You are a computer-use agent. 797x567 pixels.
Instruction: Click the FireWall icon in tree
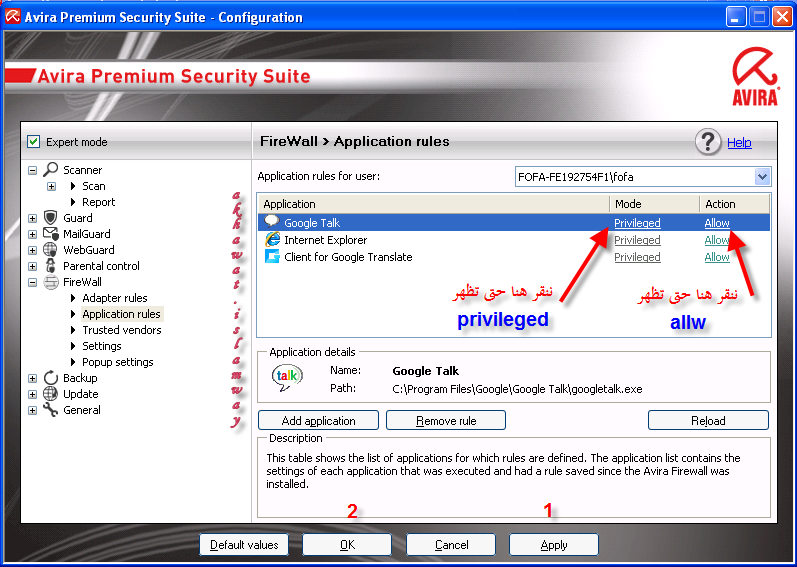pos(51,282)
